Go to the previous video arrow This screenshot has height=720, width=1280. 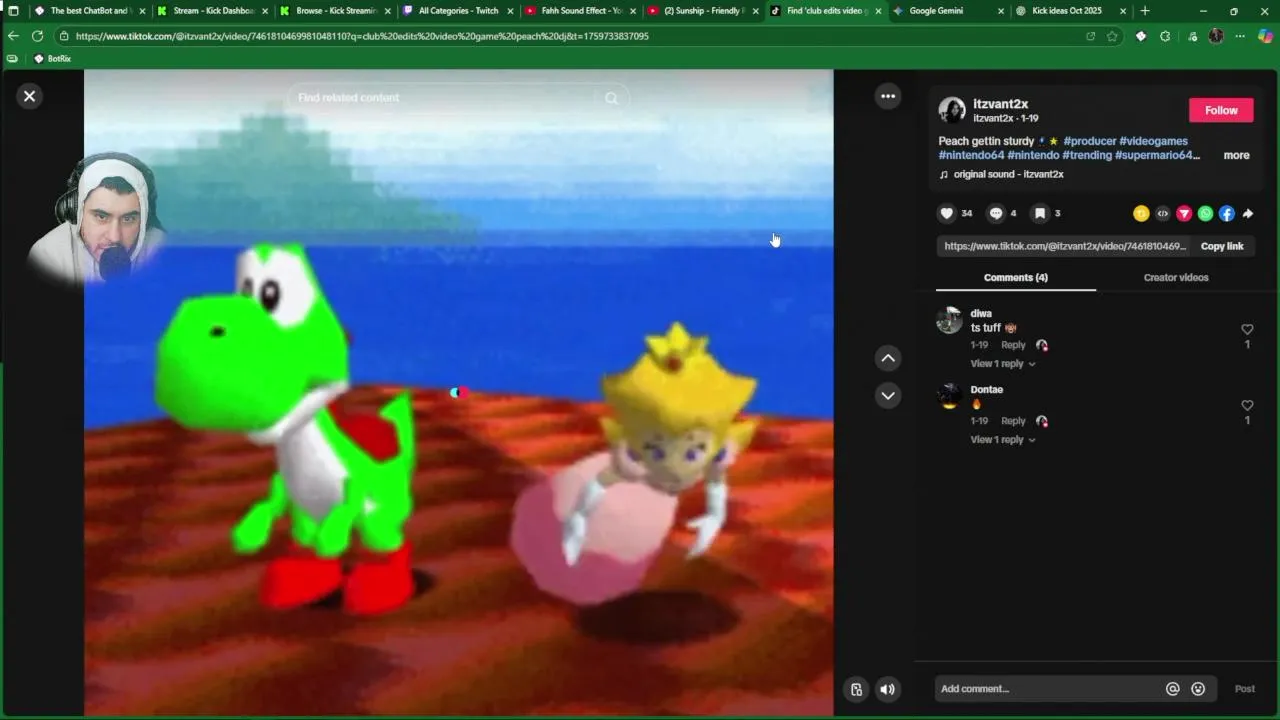[888, 358]
